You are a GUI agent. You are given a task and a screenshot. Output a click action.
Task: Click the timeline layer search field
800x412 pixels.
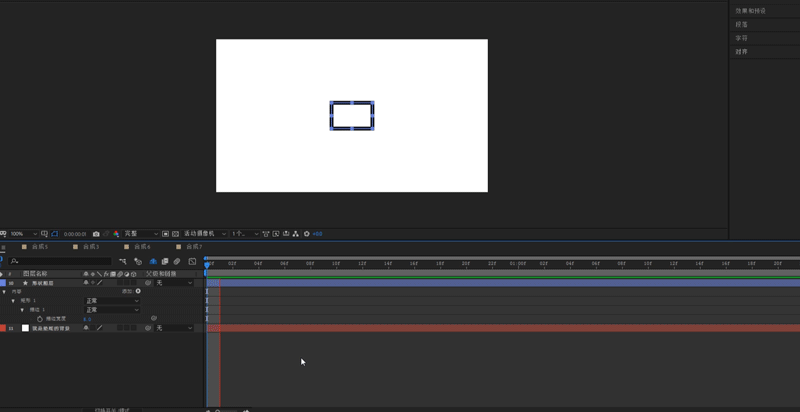click(60, 261)
